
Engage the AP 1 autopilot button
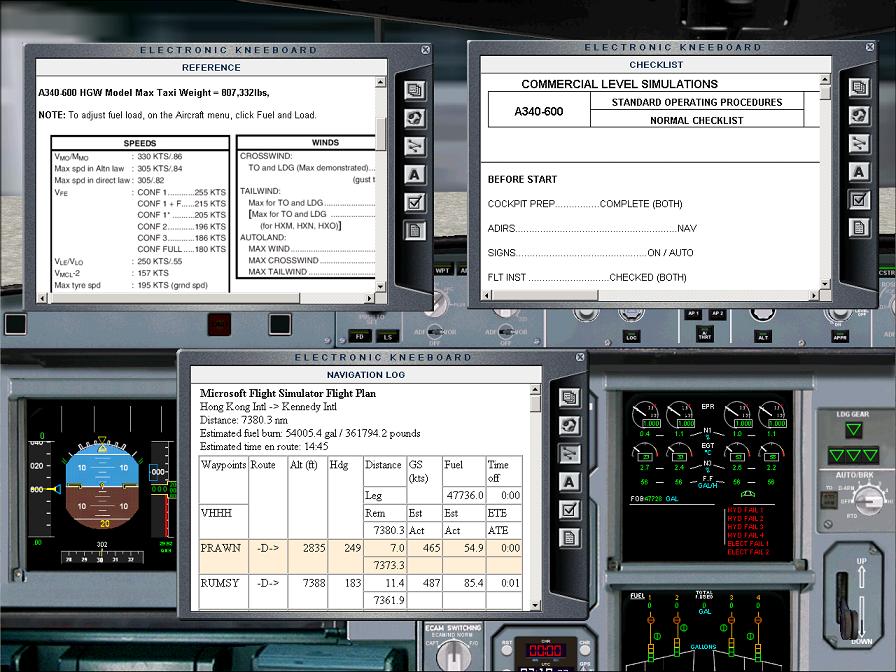[x=692, y=314]
